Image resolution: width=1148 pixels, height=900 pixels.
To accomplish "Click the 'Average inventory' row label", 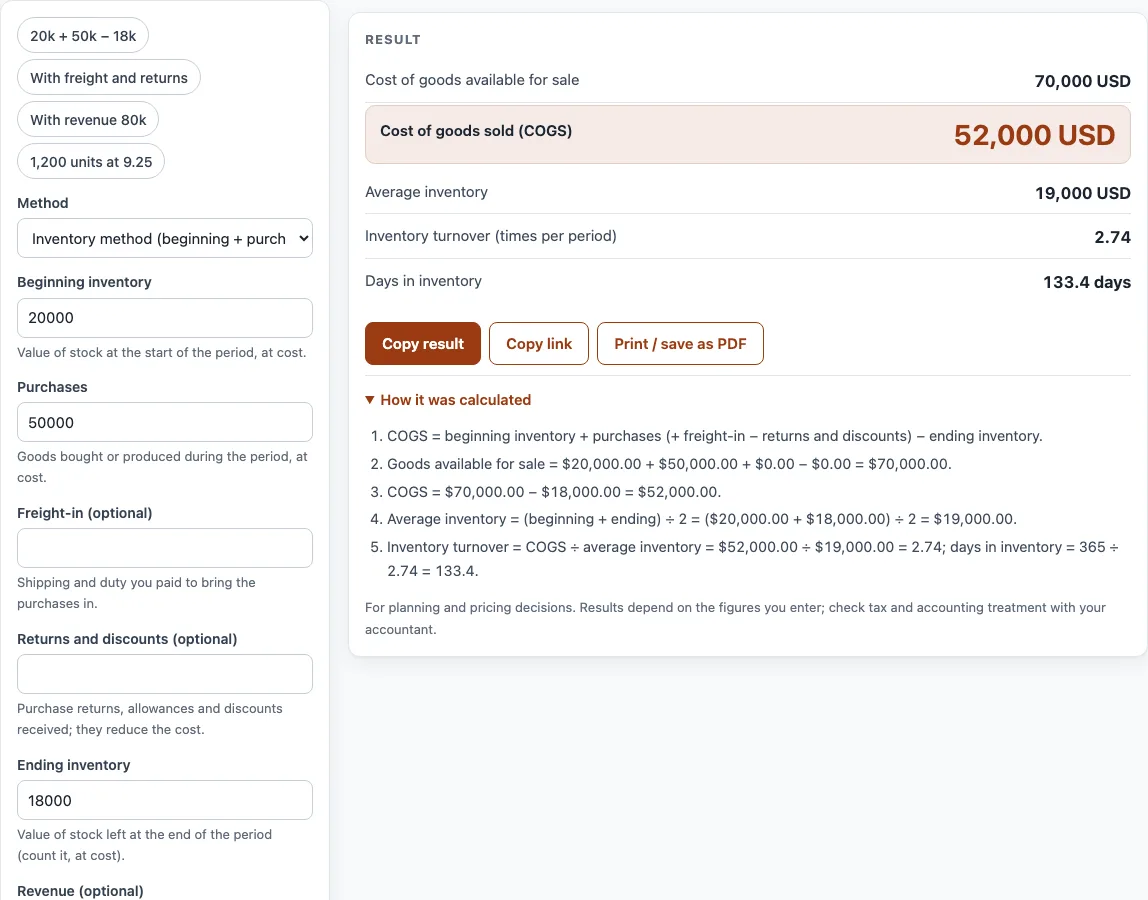I will pyautogui.click(x=426, y=192).
